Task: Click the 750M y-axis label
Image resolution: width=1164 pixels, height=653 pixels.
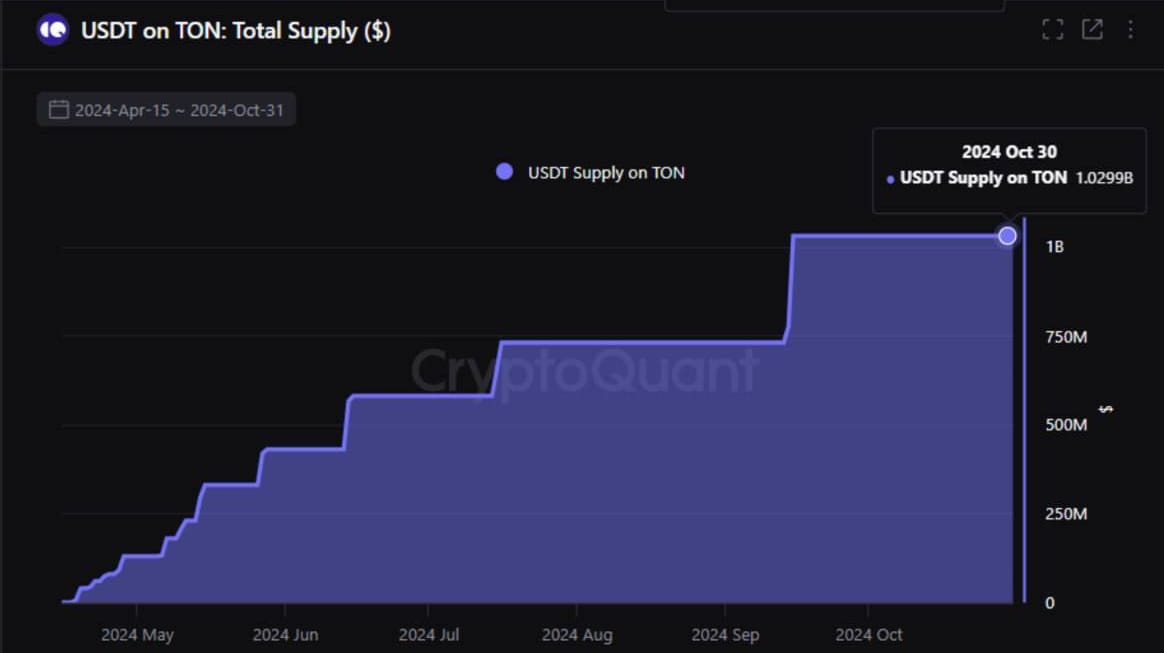Action: point(1066,337)
